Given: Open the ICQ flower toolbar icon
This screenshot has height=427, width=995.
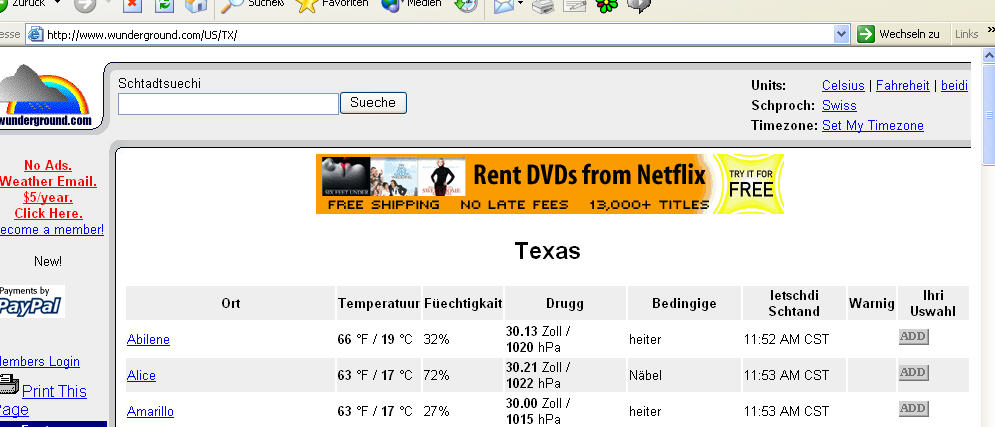Looking at the screenshot, I should click(607, 5).
